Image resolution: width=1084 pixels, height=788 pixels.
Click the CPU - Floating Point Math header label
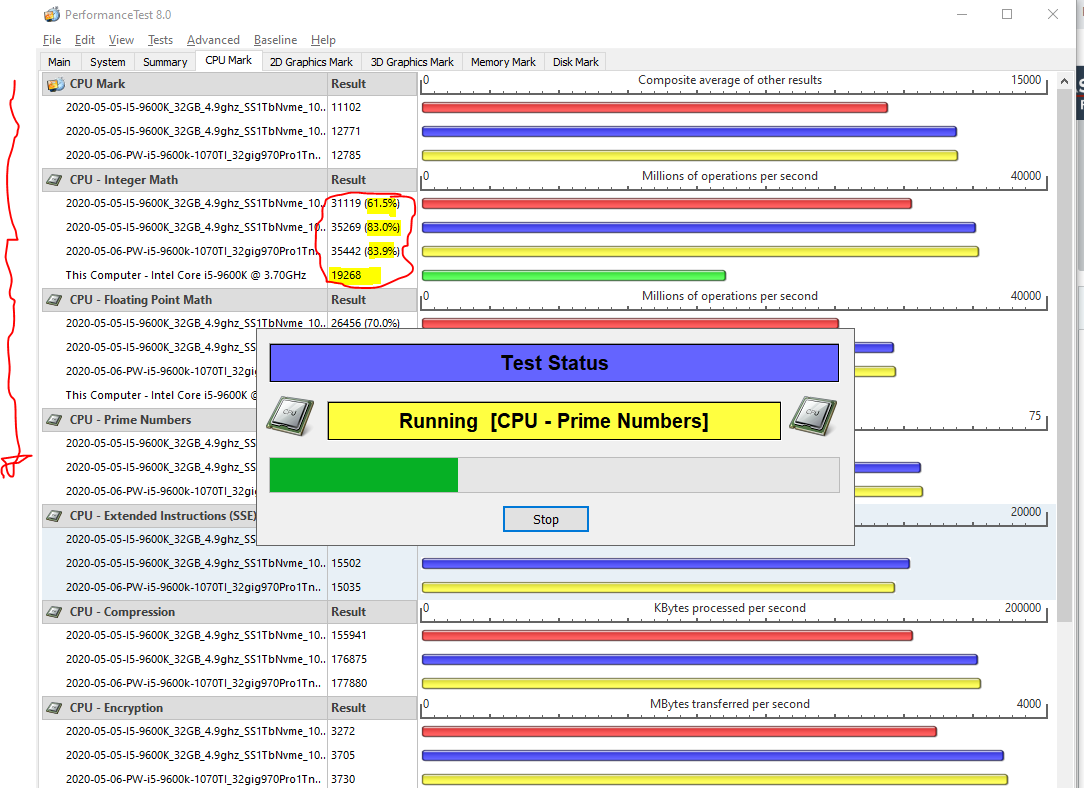click(x=141, y=300)
